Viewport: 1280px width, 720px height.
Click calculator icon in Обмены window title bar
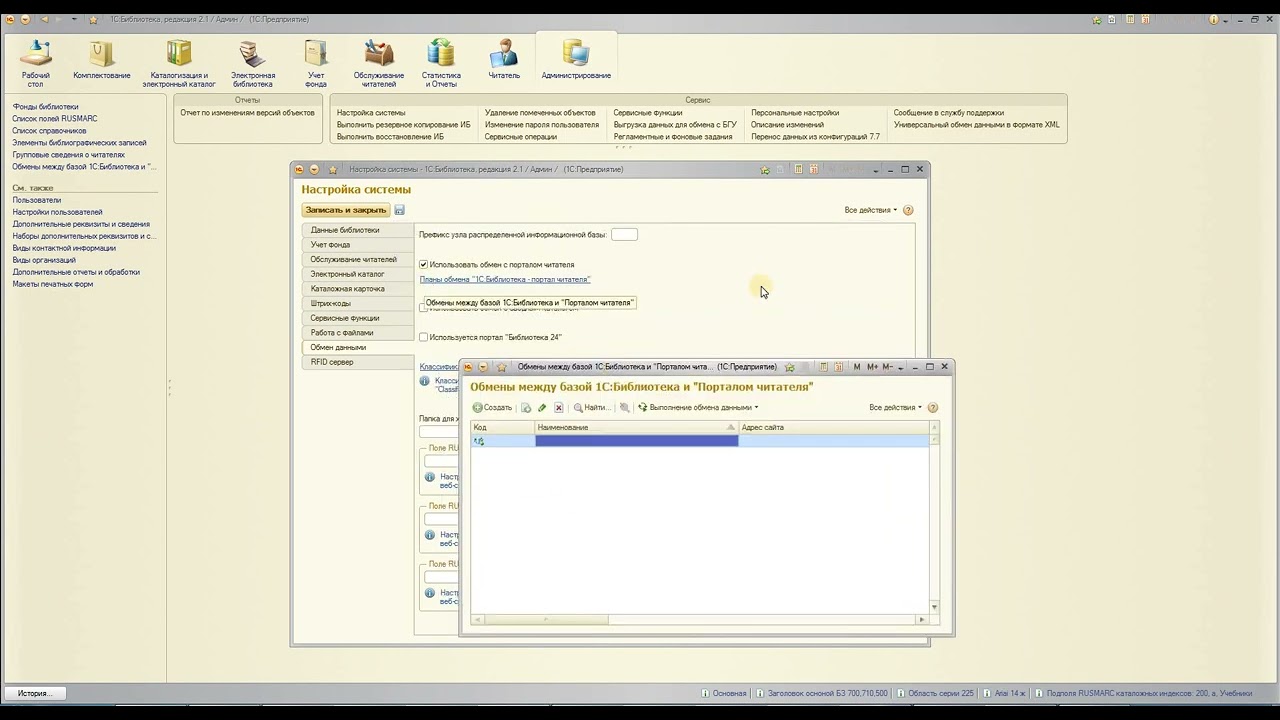tap(822, 367)
